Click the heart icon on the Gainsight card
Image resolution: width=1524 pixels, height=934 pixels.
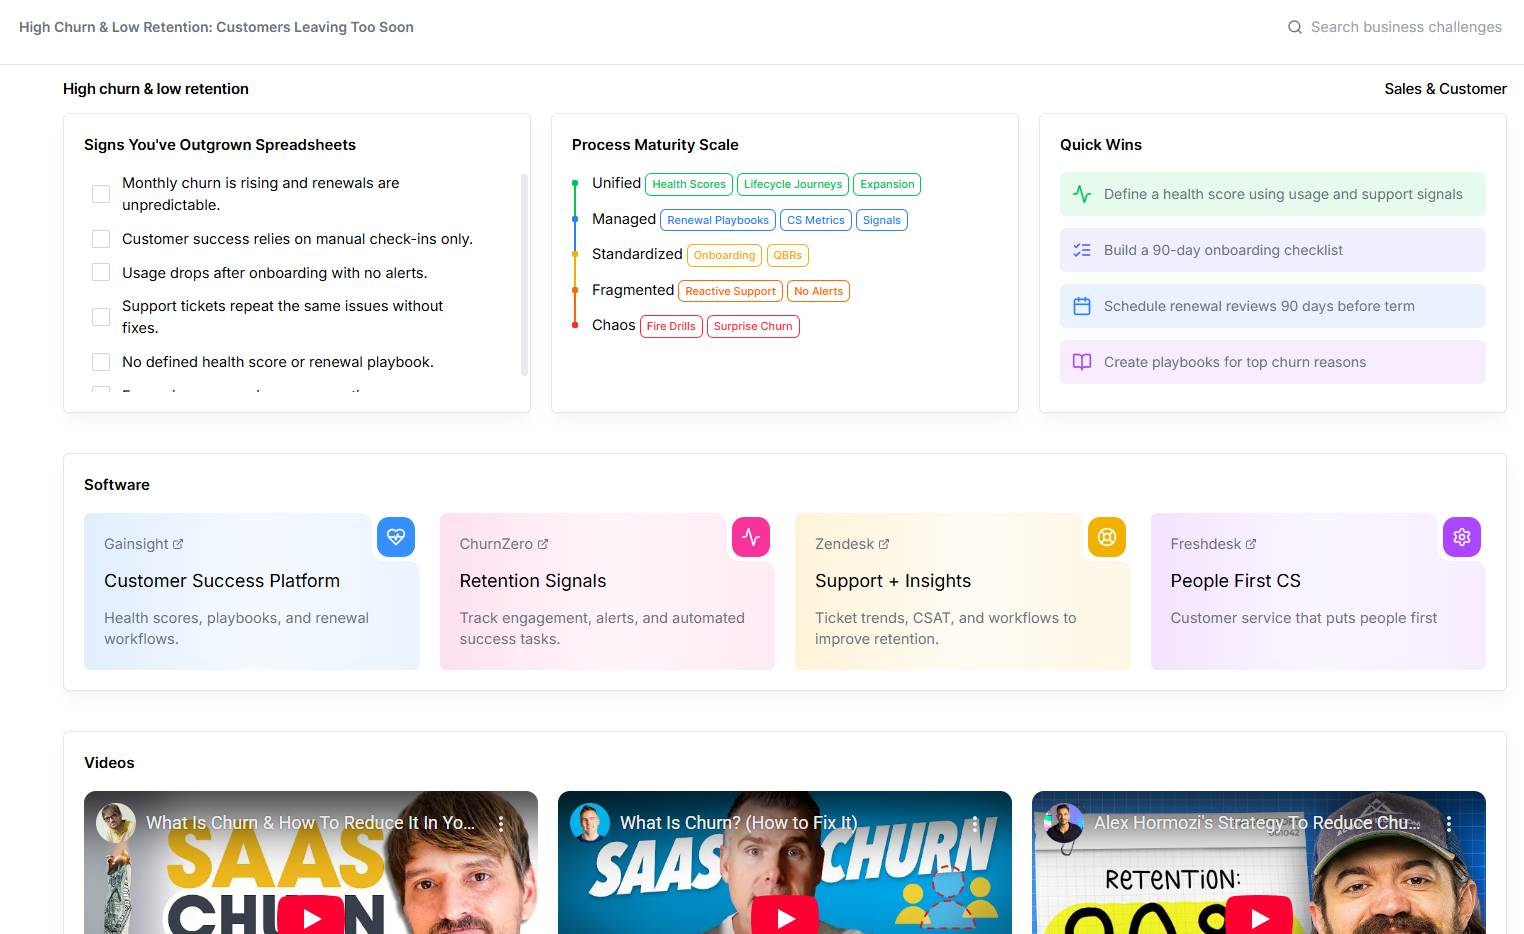[396, 537]
